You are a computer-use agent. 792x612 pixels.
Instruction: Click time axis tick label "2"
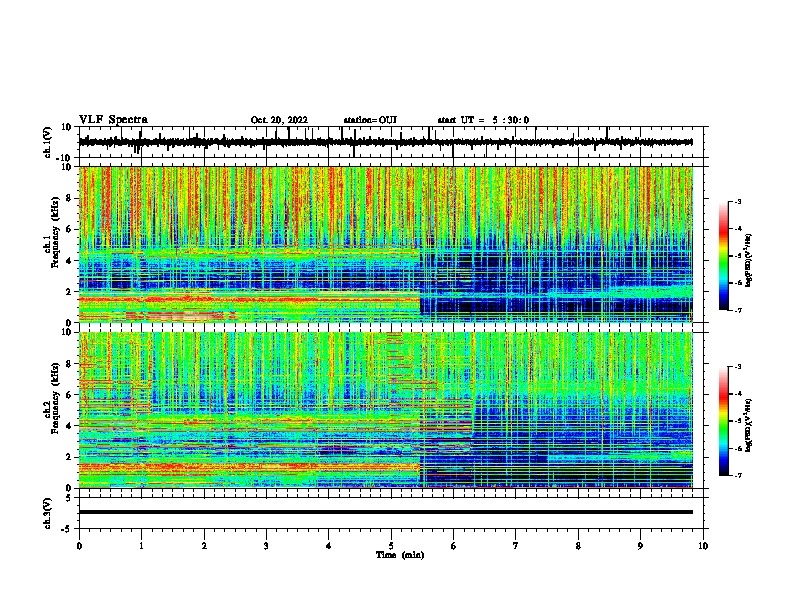[x=204, y=546]
